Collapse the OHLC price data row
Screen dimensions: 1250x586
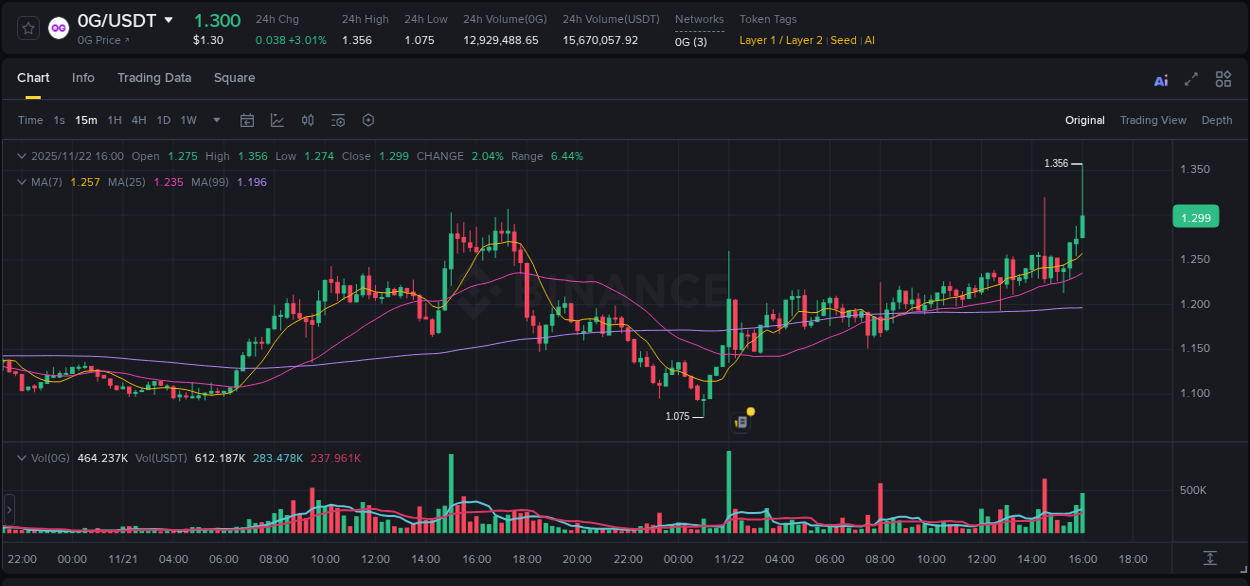tap(20, 156)
